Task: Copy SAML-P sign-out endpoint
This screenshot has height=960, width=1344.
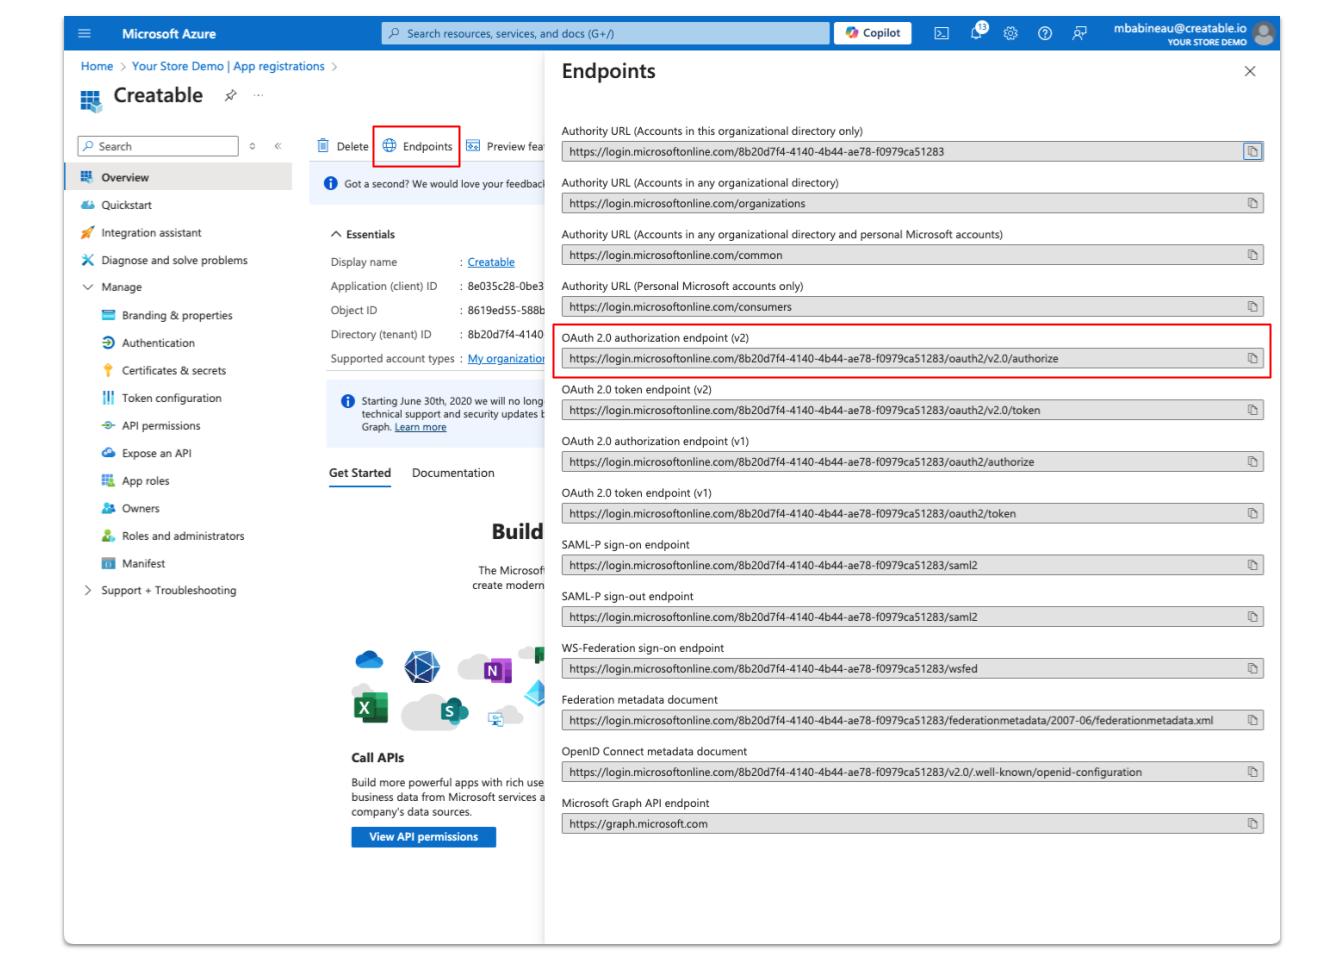Action: (1252, 617)
